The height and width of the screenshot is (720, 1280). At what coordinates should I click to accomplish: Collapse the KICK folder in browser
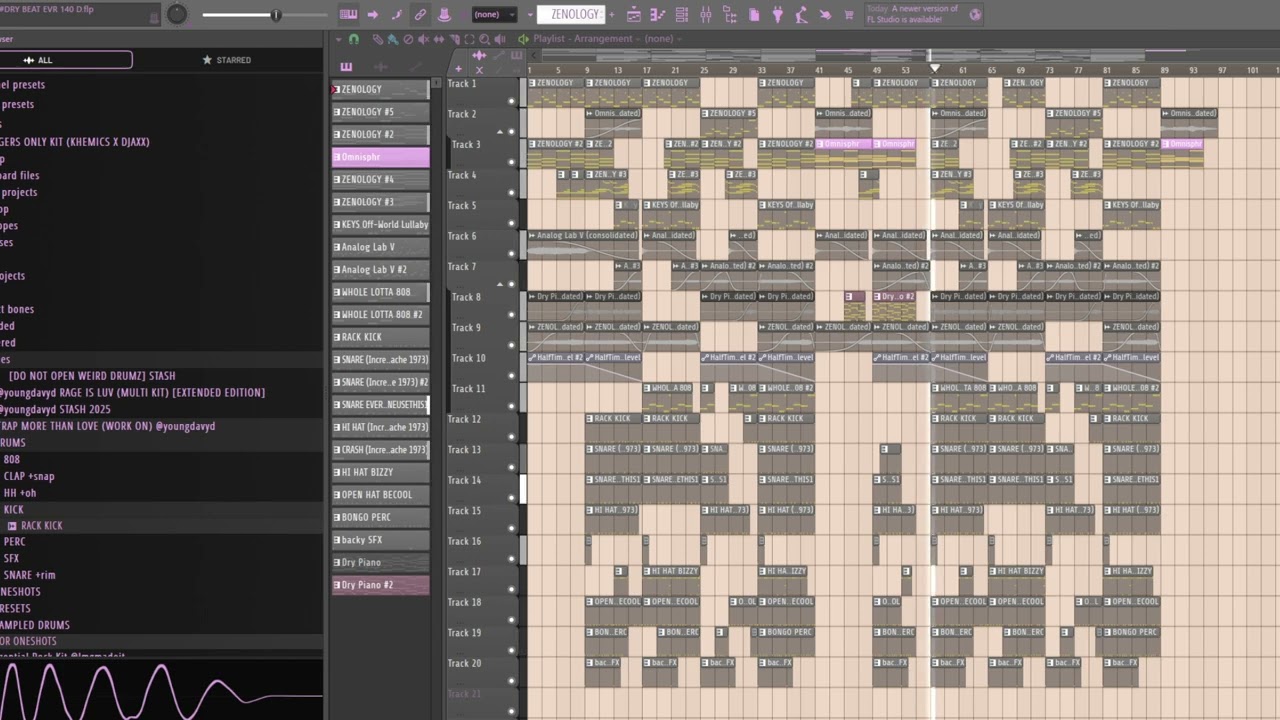click(x=13, y=509)
